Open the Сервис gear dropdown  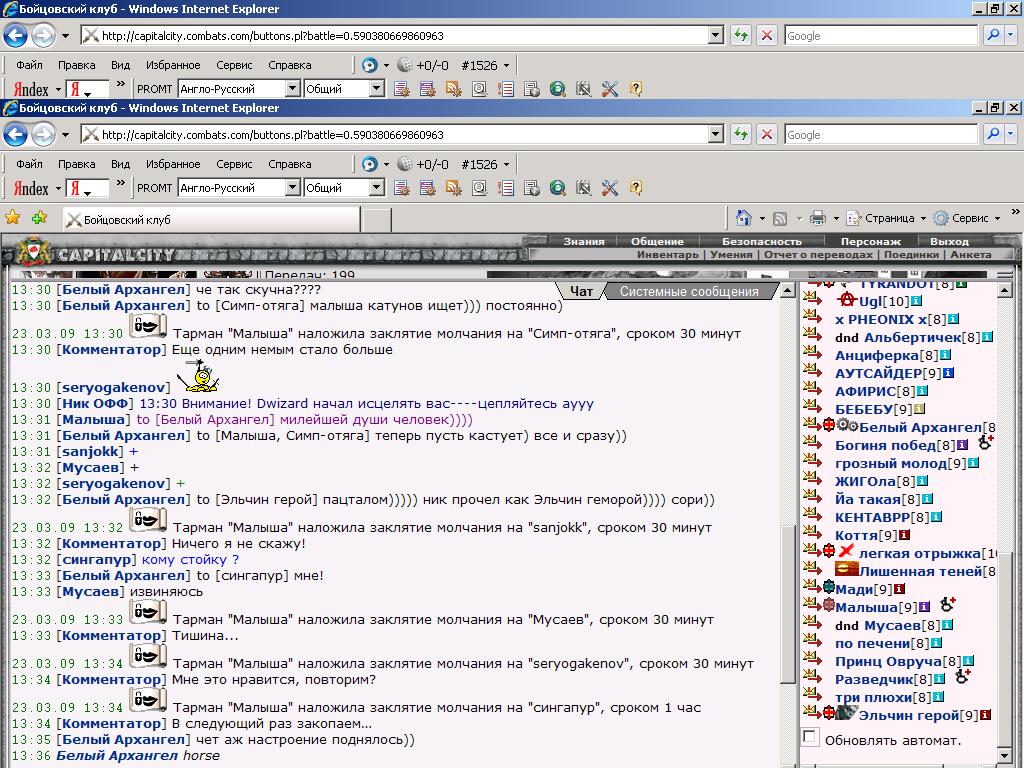tap(967, 218)
